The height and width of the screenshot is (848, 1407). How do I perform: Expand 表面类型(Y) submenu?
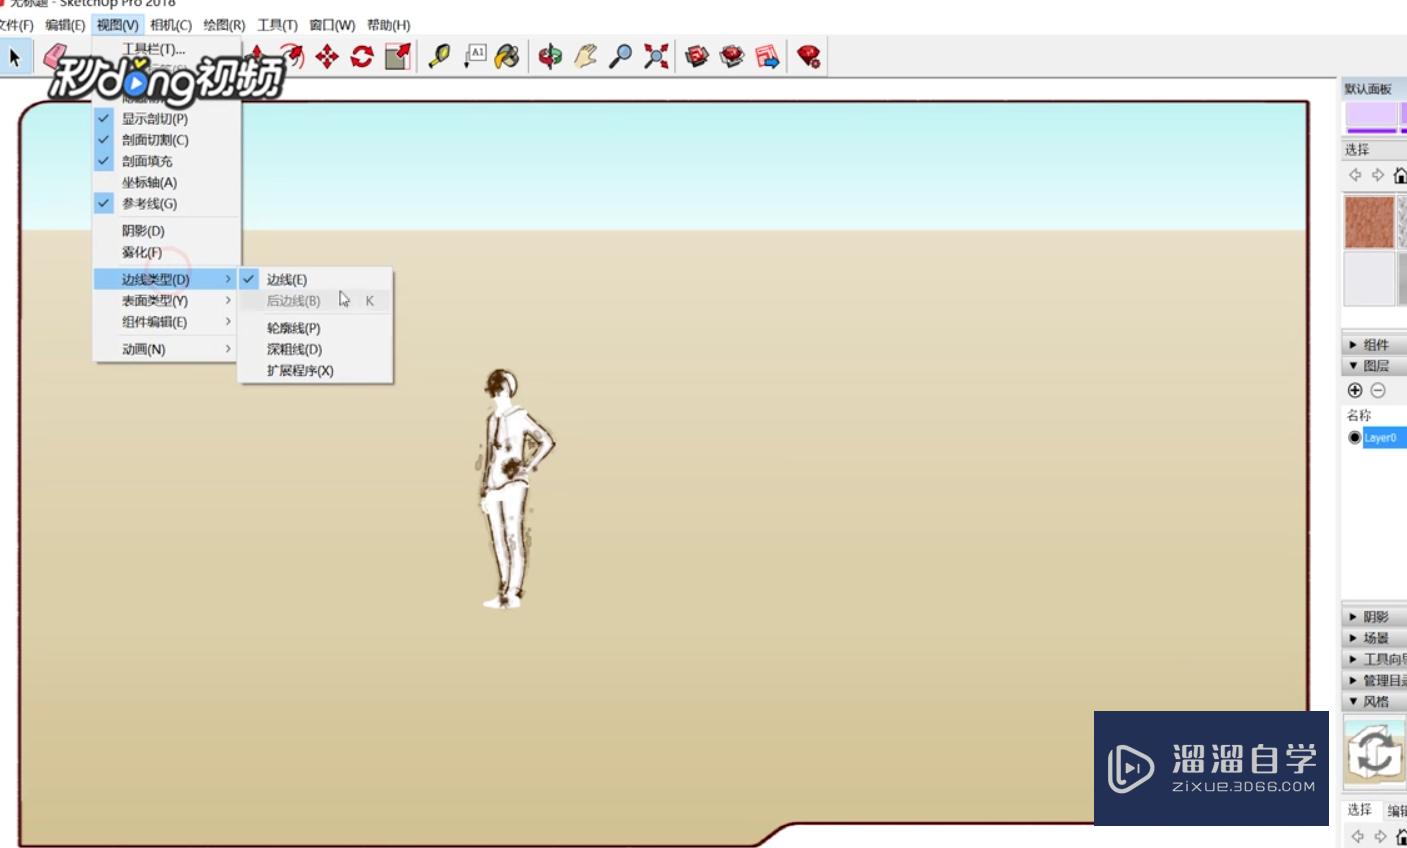(167, 300)
